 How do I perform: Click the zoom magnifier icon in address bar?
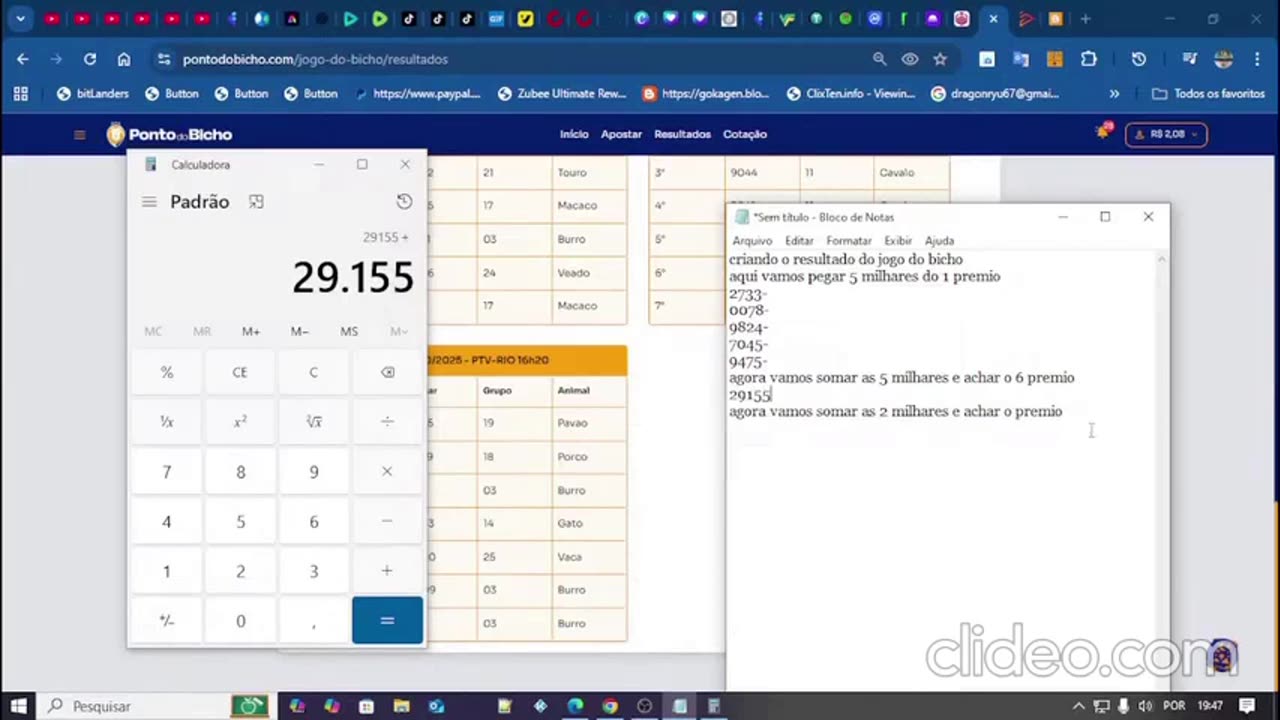pyautogui.click(x=879, y=59)
